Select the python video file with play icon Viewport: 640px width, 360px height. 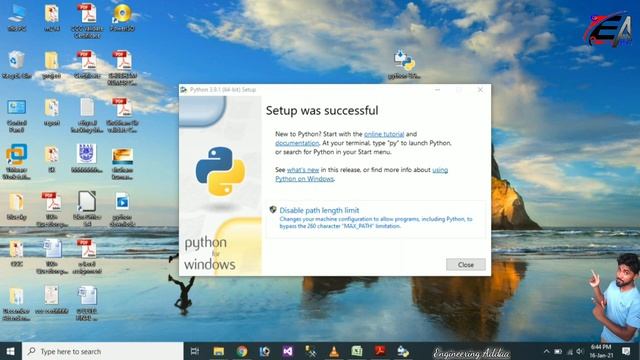[x=122, y=209]
